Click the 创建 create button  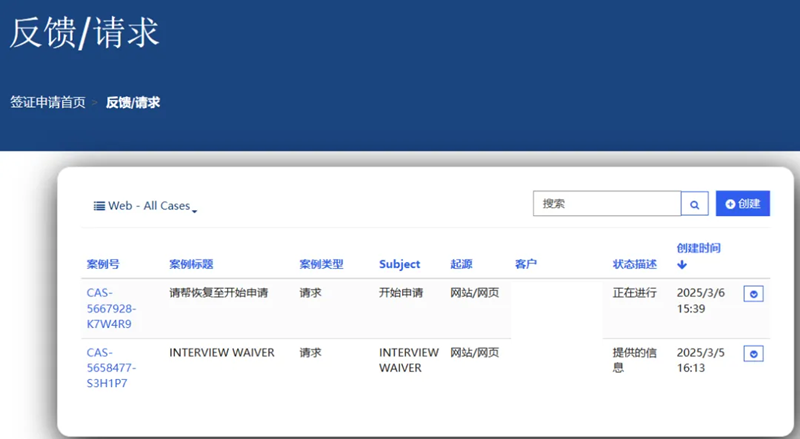click(x=742, y=204)
